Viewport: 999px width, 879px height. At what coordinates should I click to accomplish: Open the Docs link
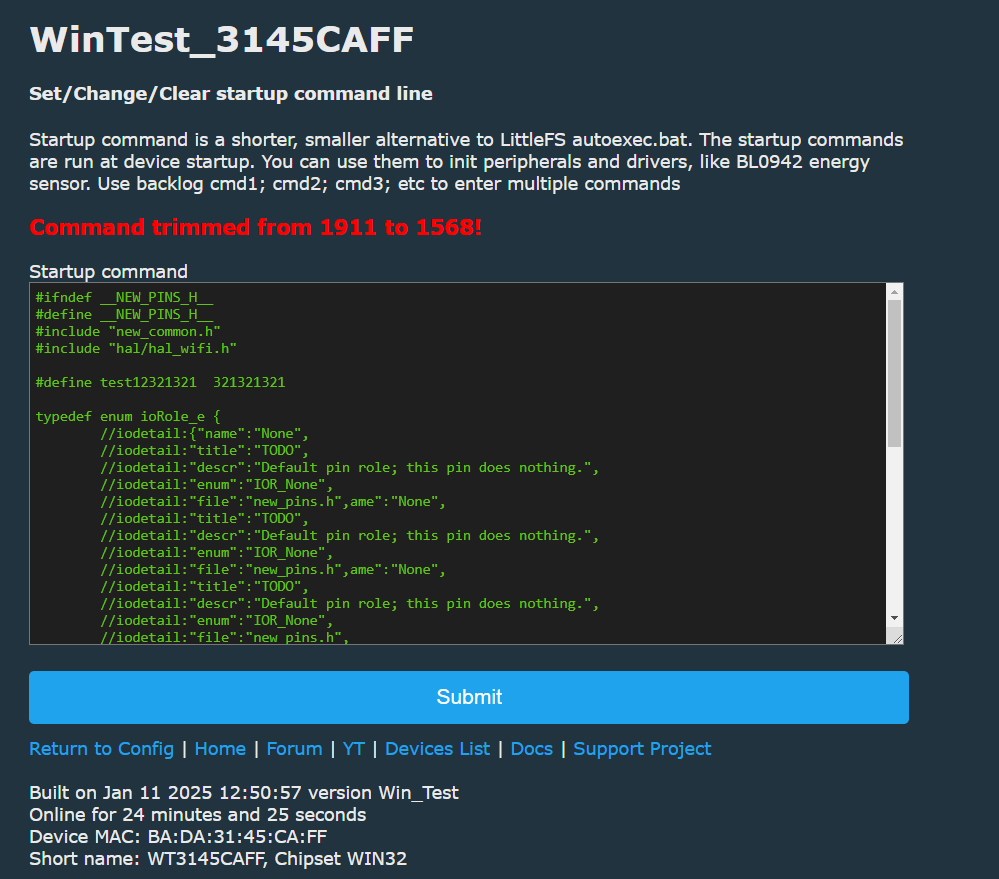(x=531, y=748)
